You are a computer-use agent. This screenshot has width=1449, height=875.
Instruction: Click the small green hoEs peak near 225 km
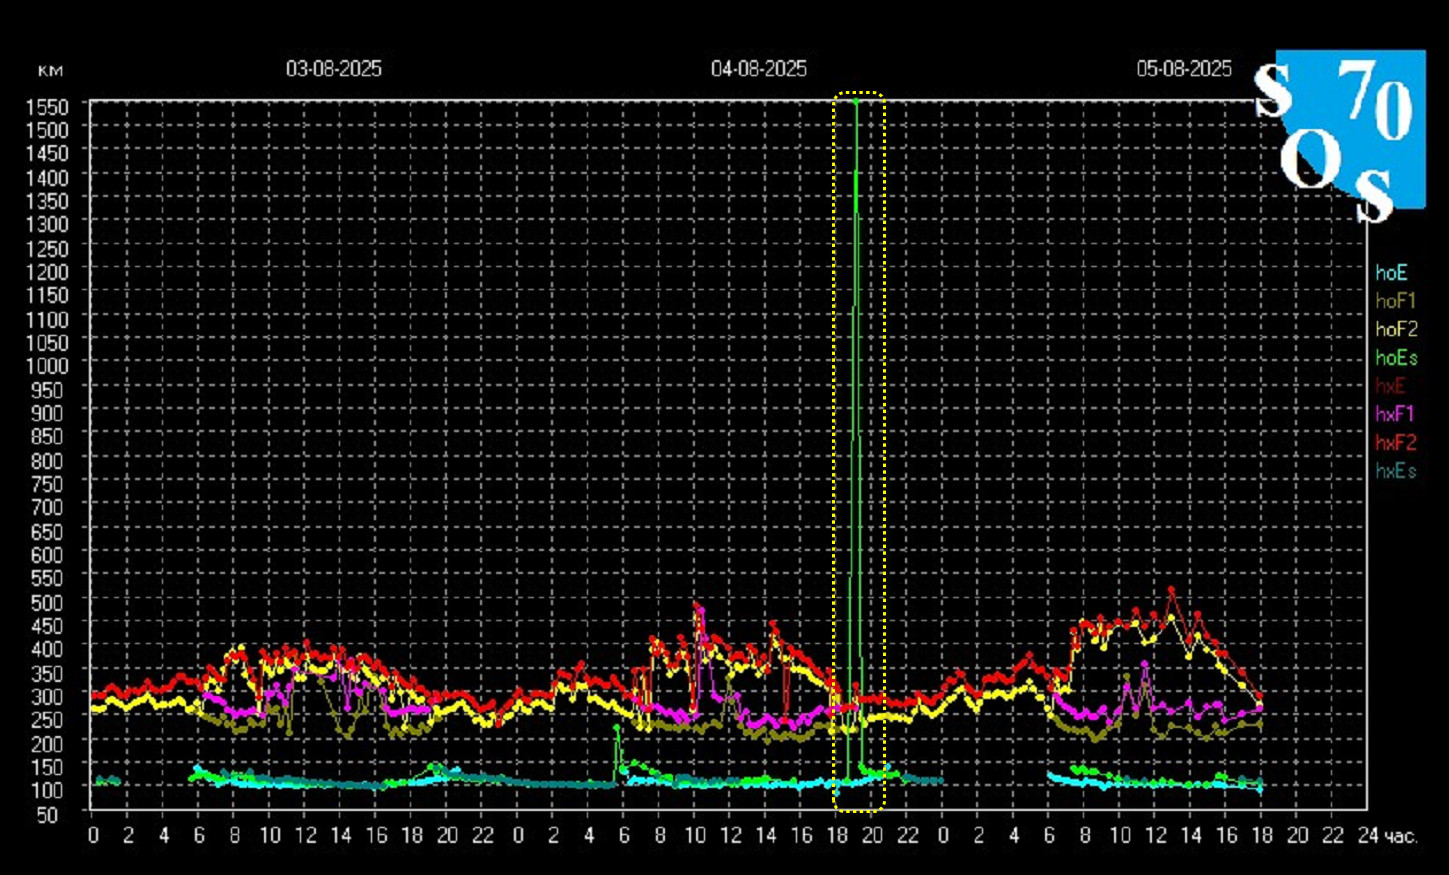click(x=617, y=728)
